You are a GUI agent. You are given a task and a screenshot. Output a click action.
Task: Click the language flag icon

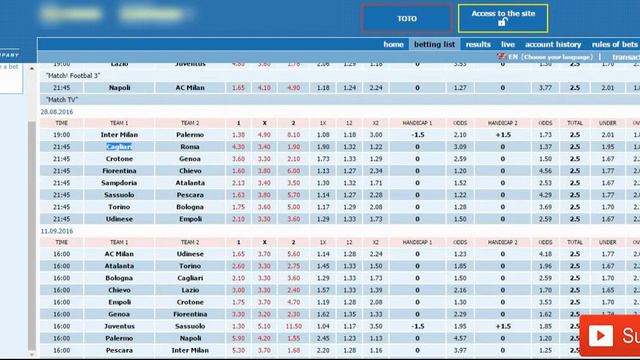502,57
